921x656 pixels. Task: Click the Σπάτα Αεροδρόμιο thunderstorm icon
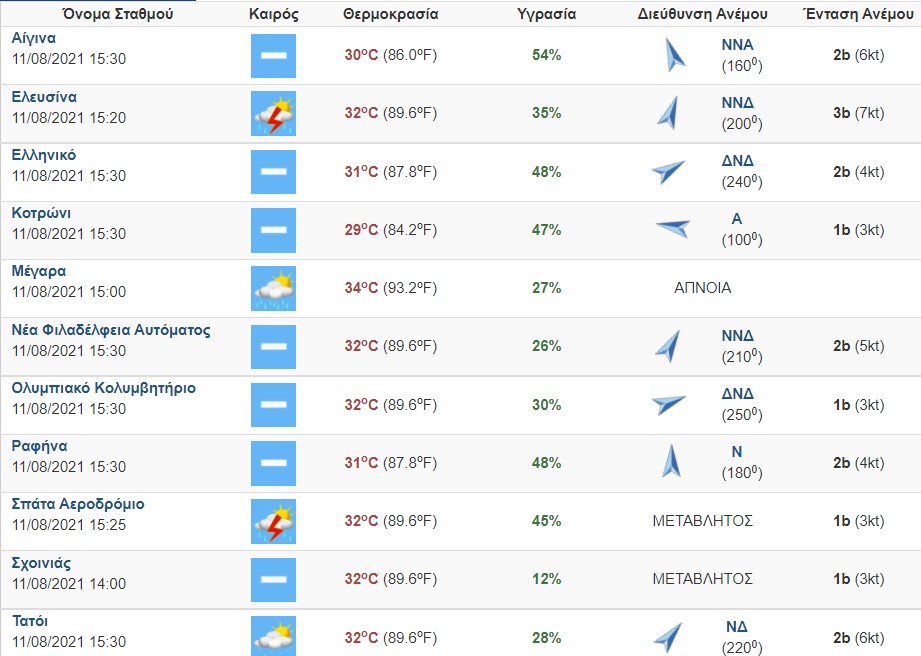pos(273,521)
